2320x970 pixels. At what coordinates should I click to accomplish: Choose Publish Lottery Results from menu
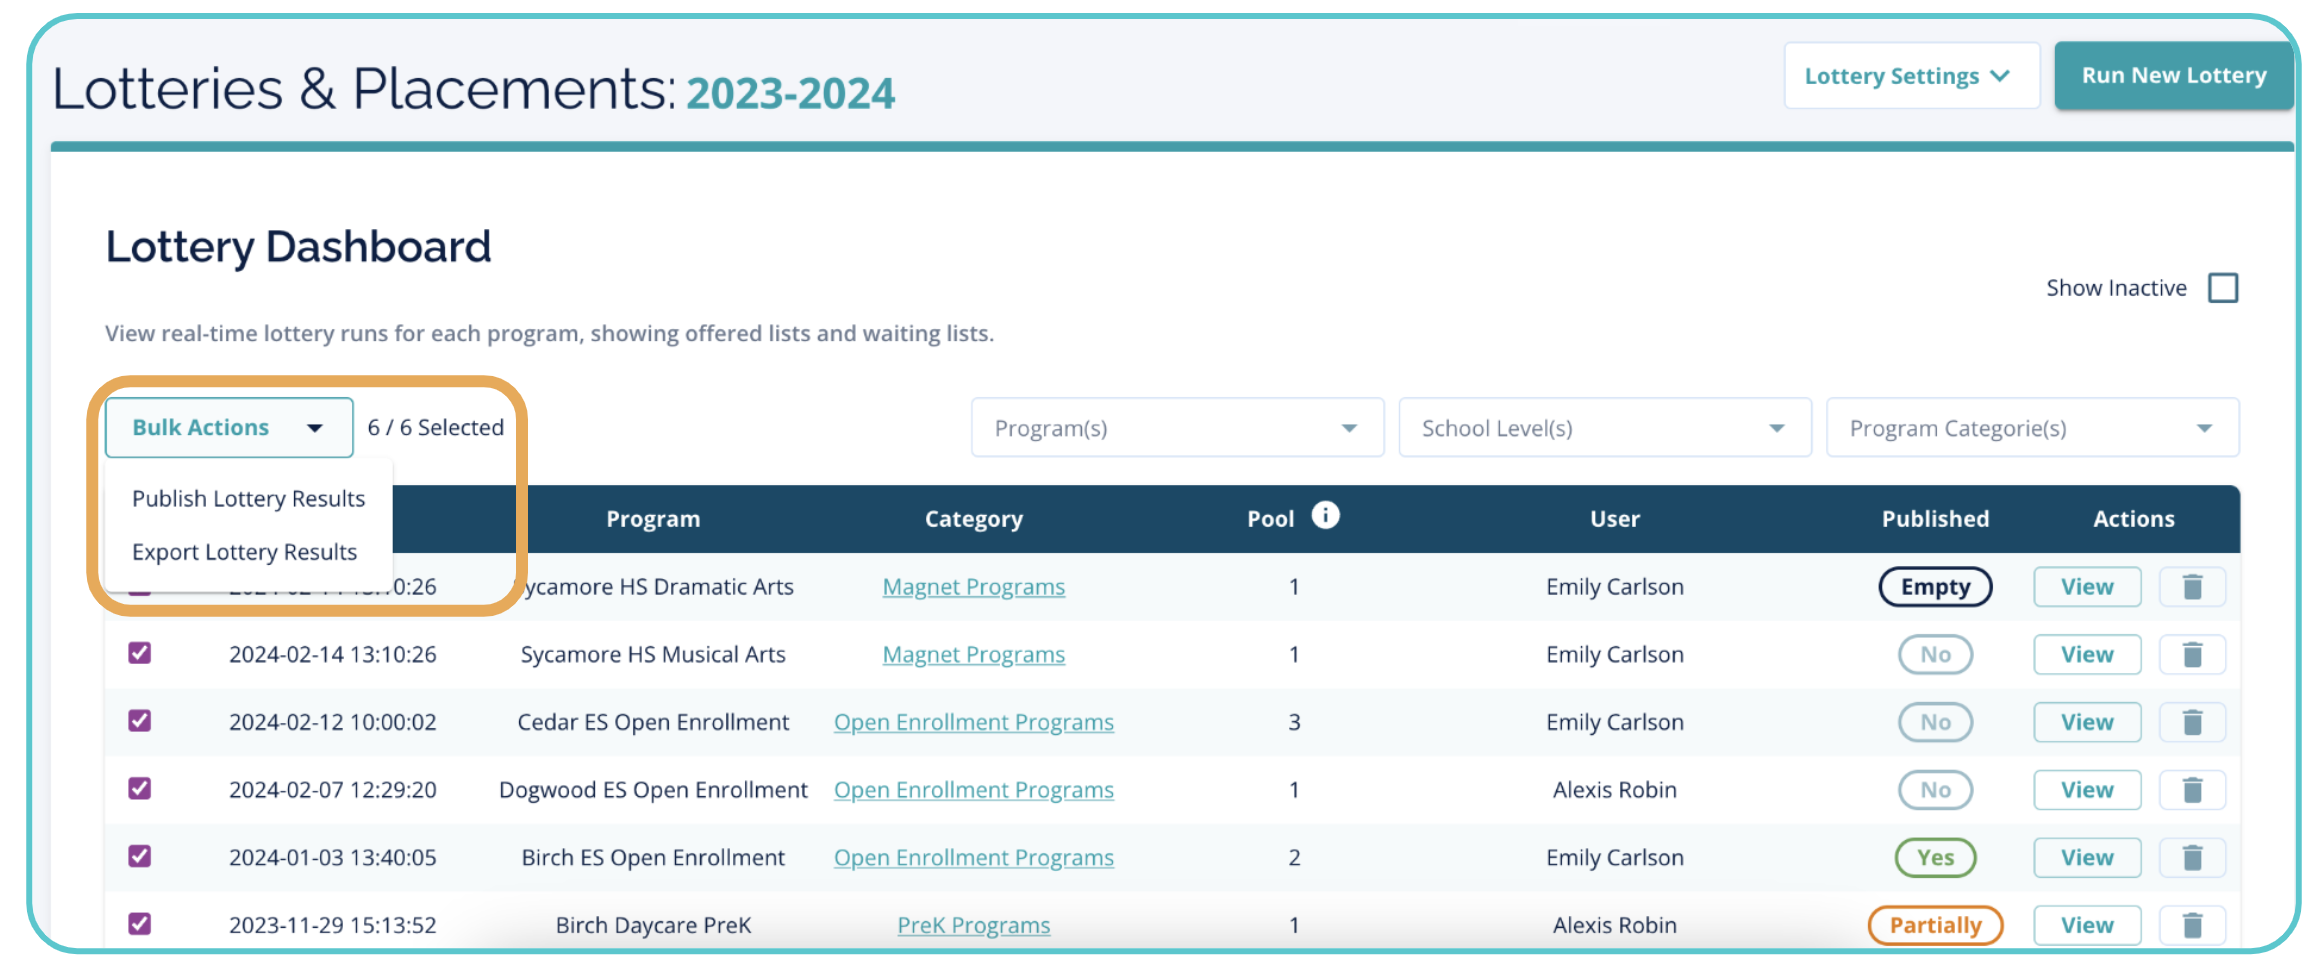coord(248,498)
